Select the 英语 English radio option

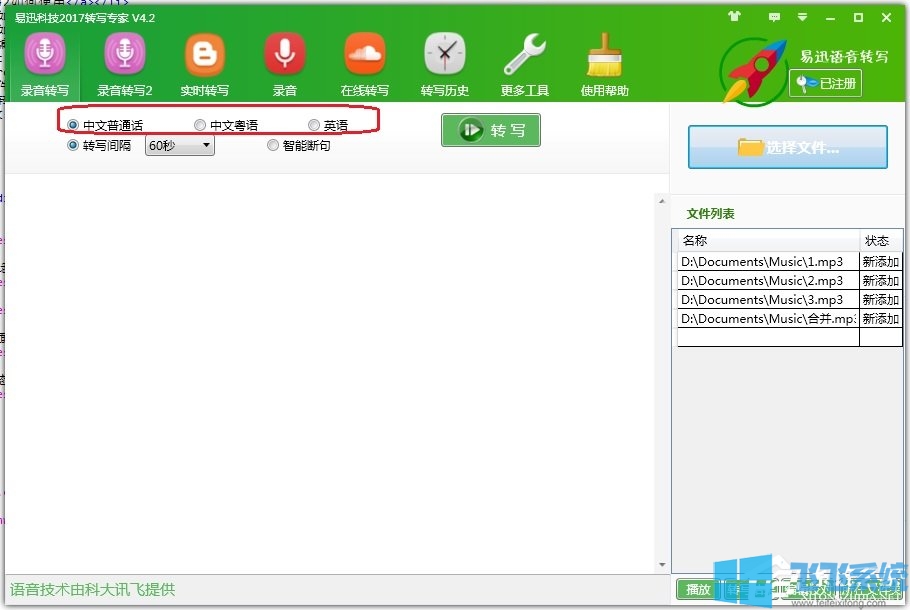(314, 124)
